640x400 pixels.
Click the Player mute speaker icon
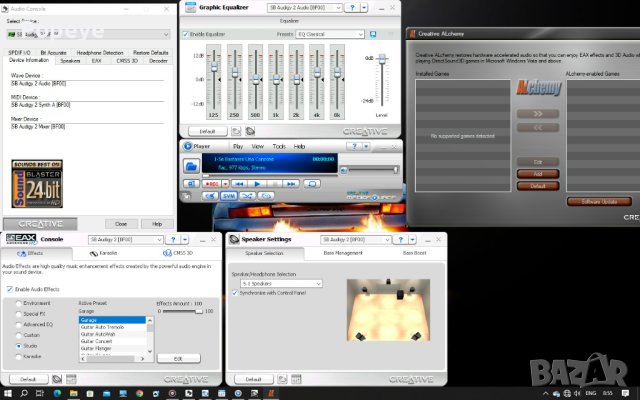[x=344, y=170]
